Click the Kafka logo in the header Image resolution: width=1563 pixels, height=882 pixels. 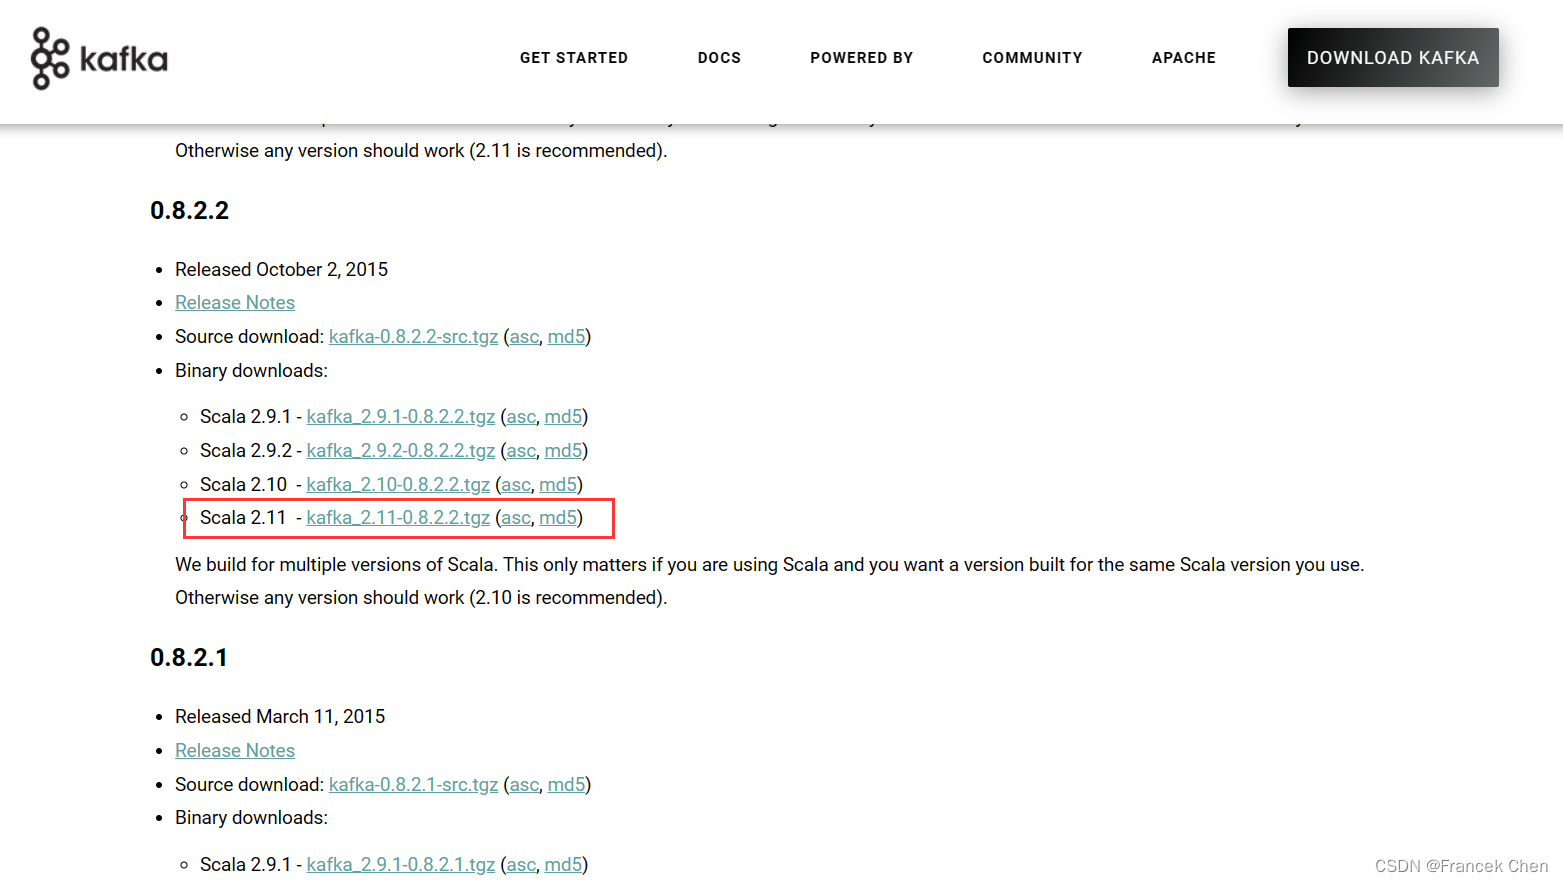click(99, 58)
